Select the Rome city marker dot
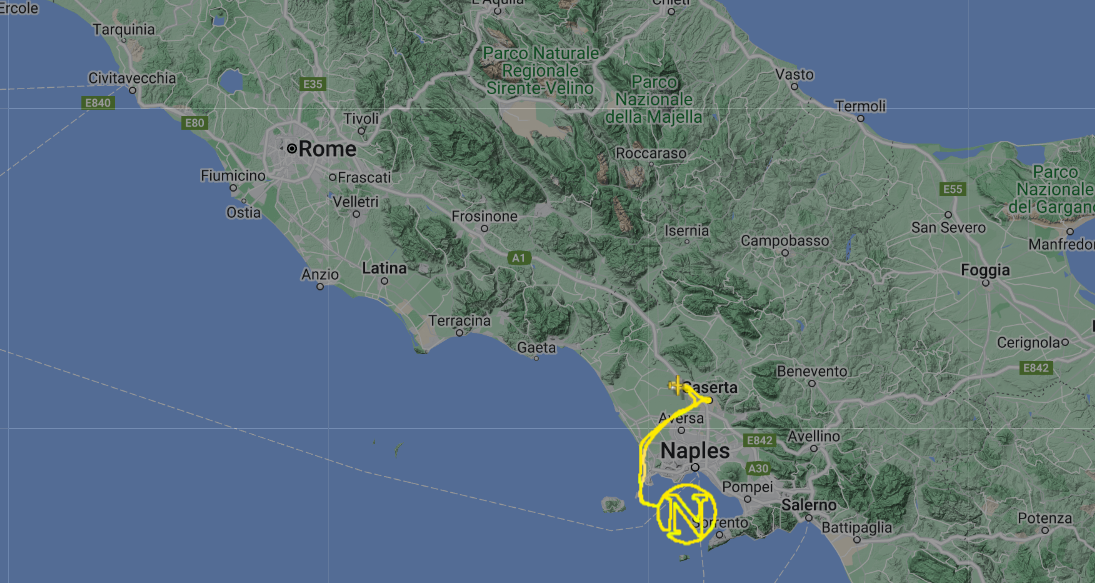Screen dimensions: 1095x583 click(x=292, y=149)
